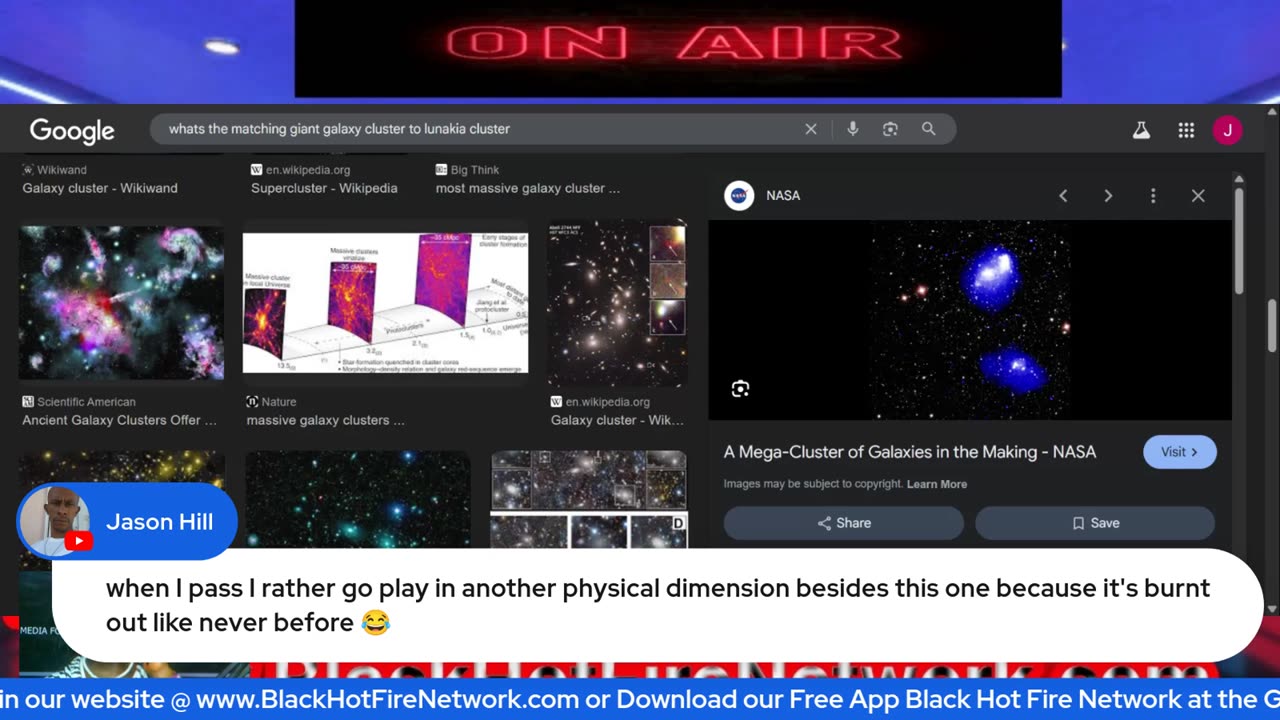Click the NASA logo in the preview panel
This screenshot has width=1280, height=720.
(x=739, y=195)
